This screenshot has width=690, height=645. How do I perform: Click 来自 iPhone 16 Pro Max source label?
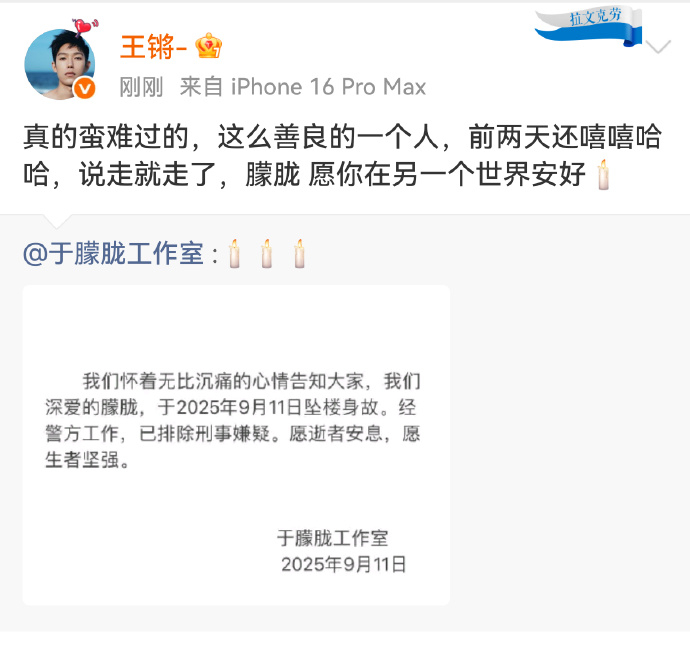pyautogui.click(x=303, y=87)
